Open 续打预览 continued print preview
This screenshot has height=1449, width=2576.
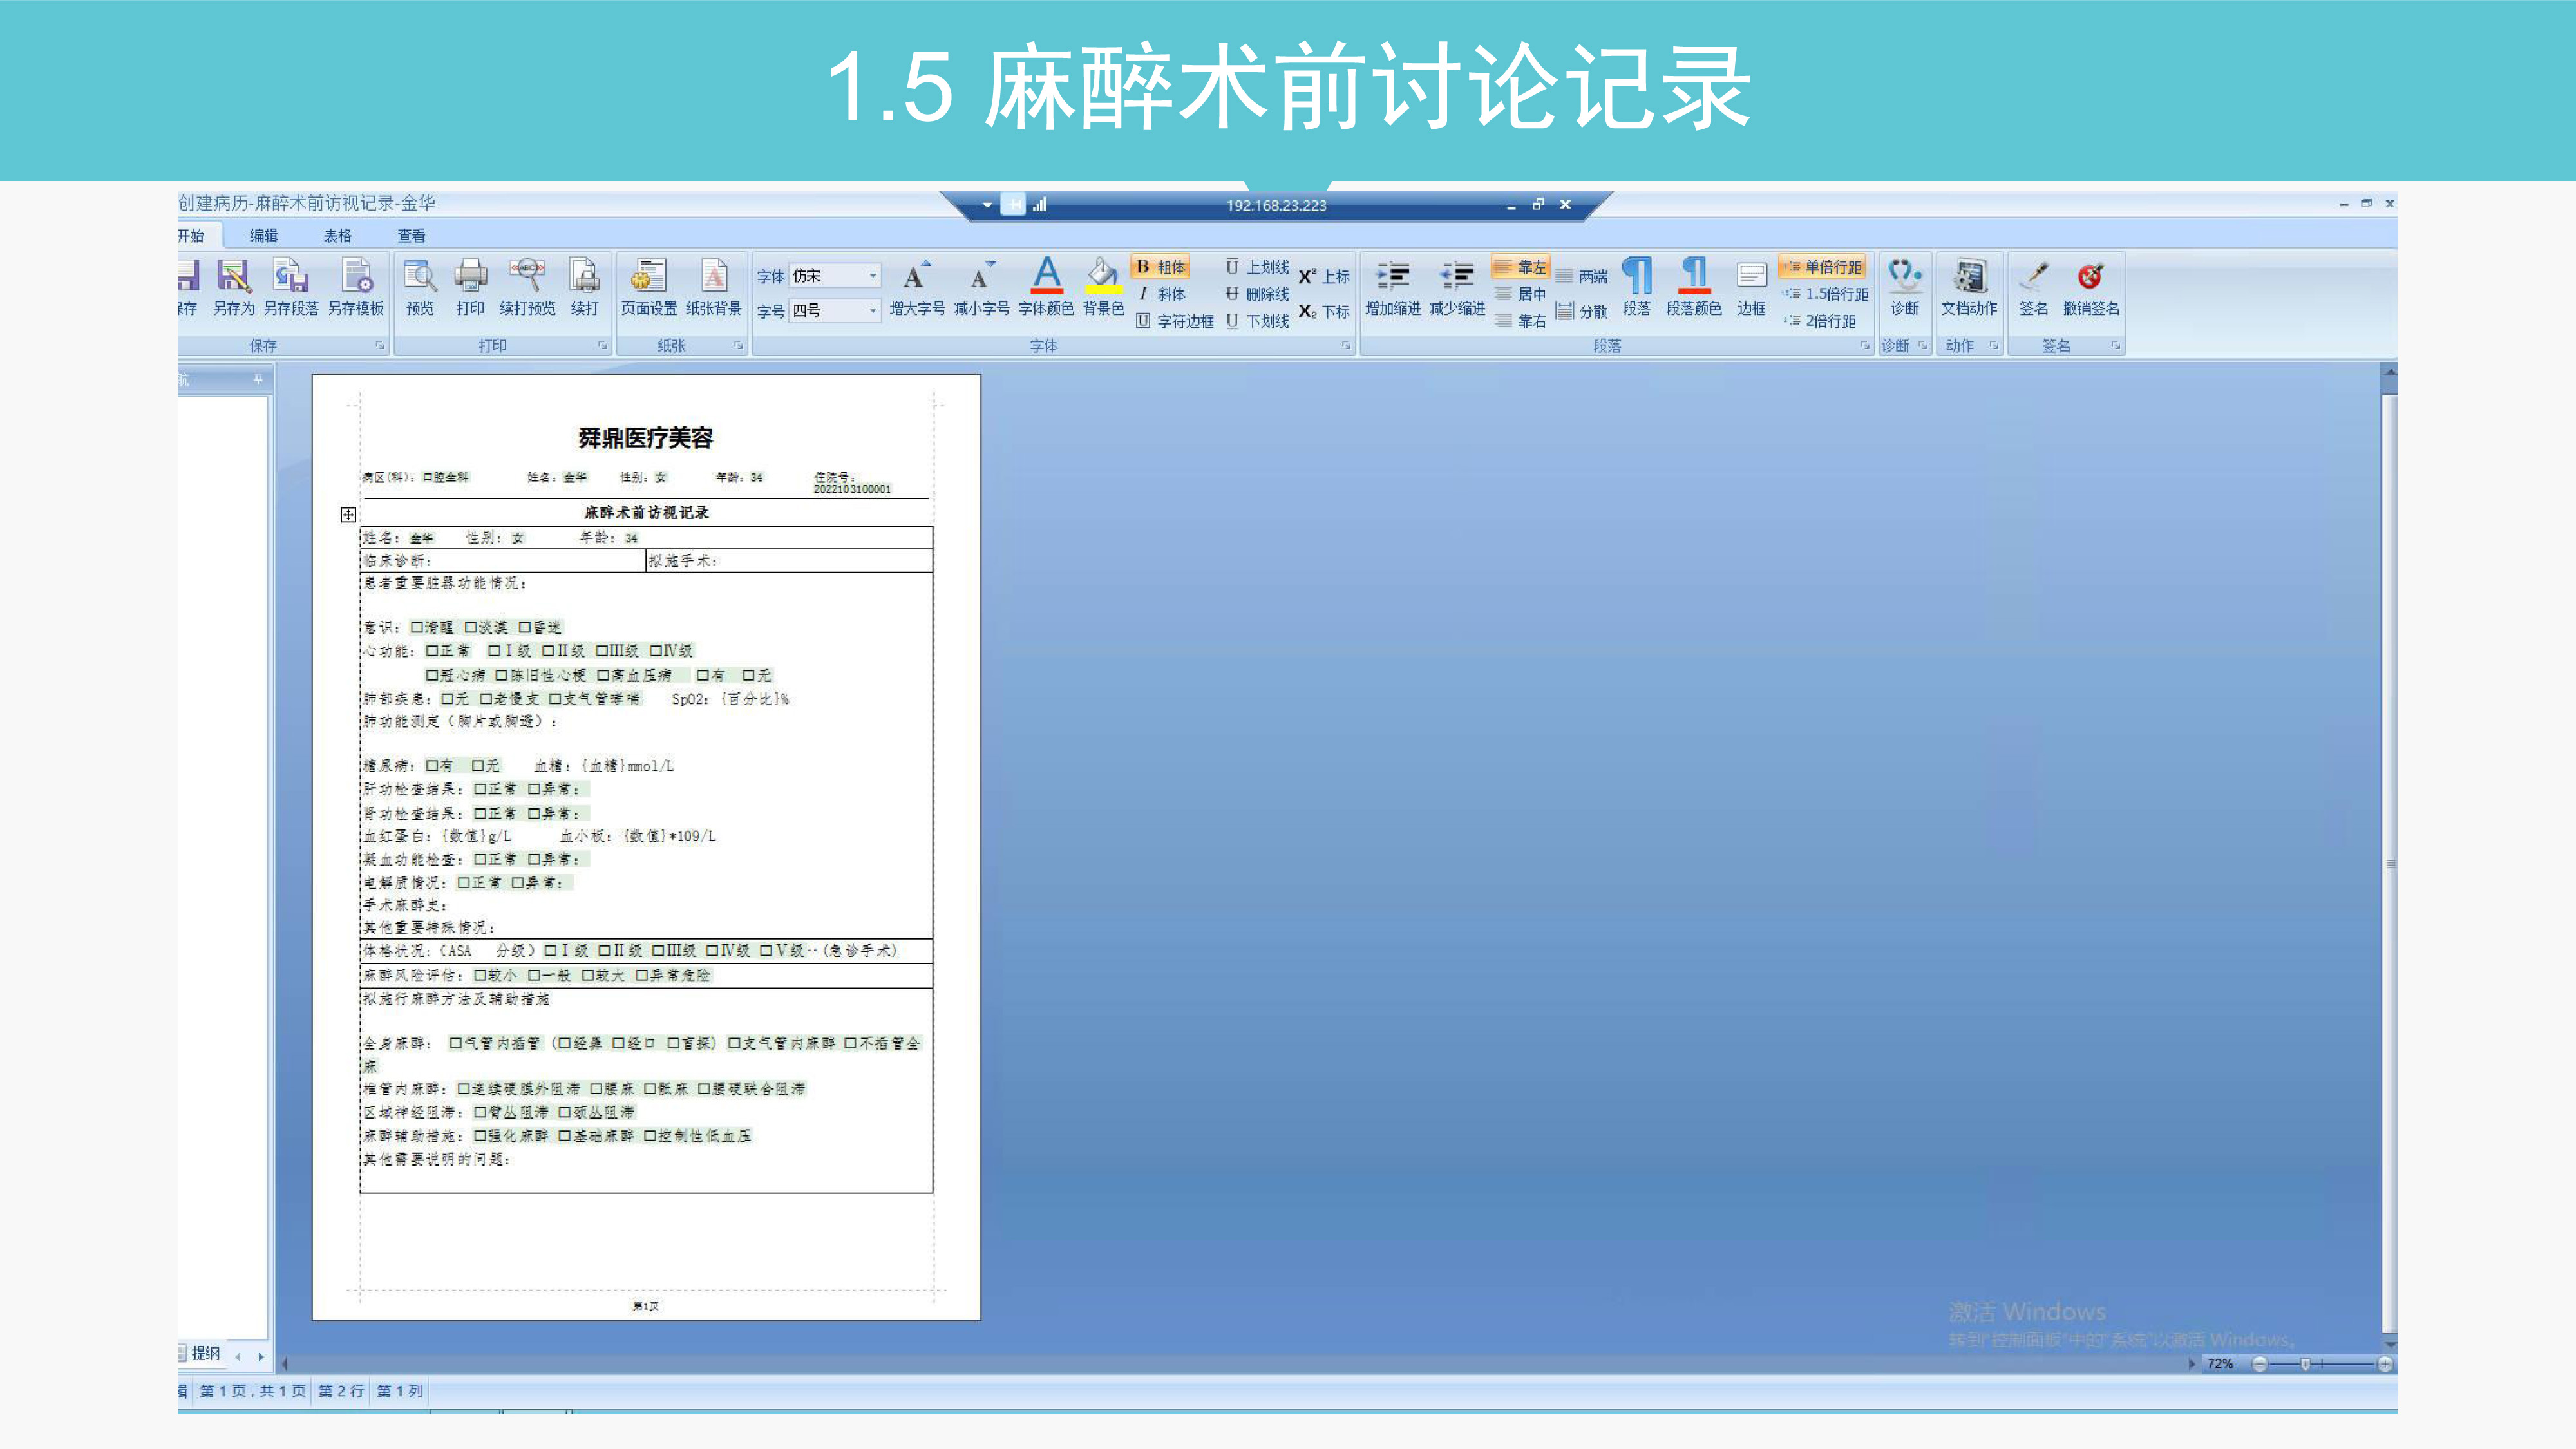[527, 287]
